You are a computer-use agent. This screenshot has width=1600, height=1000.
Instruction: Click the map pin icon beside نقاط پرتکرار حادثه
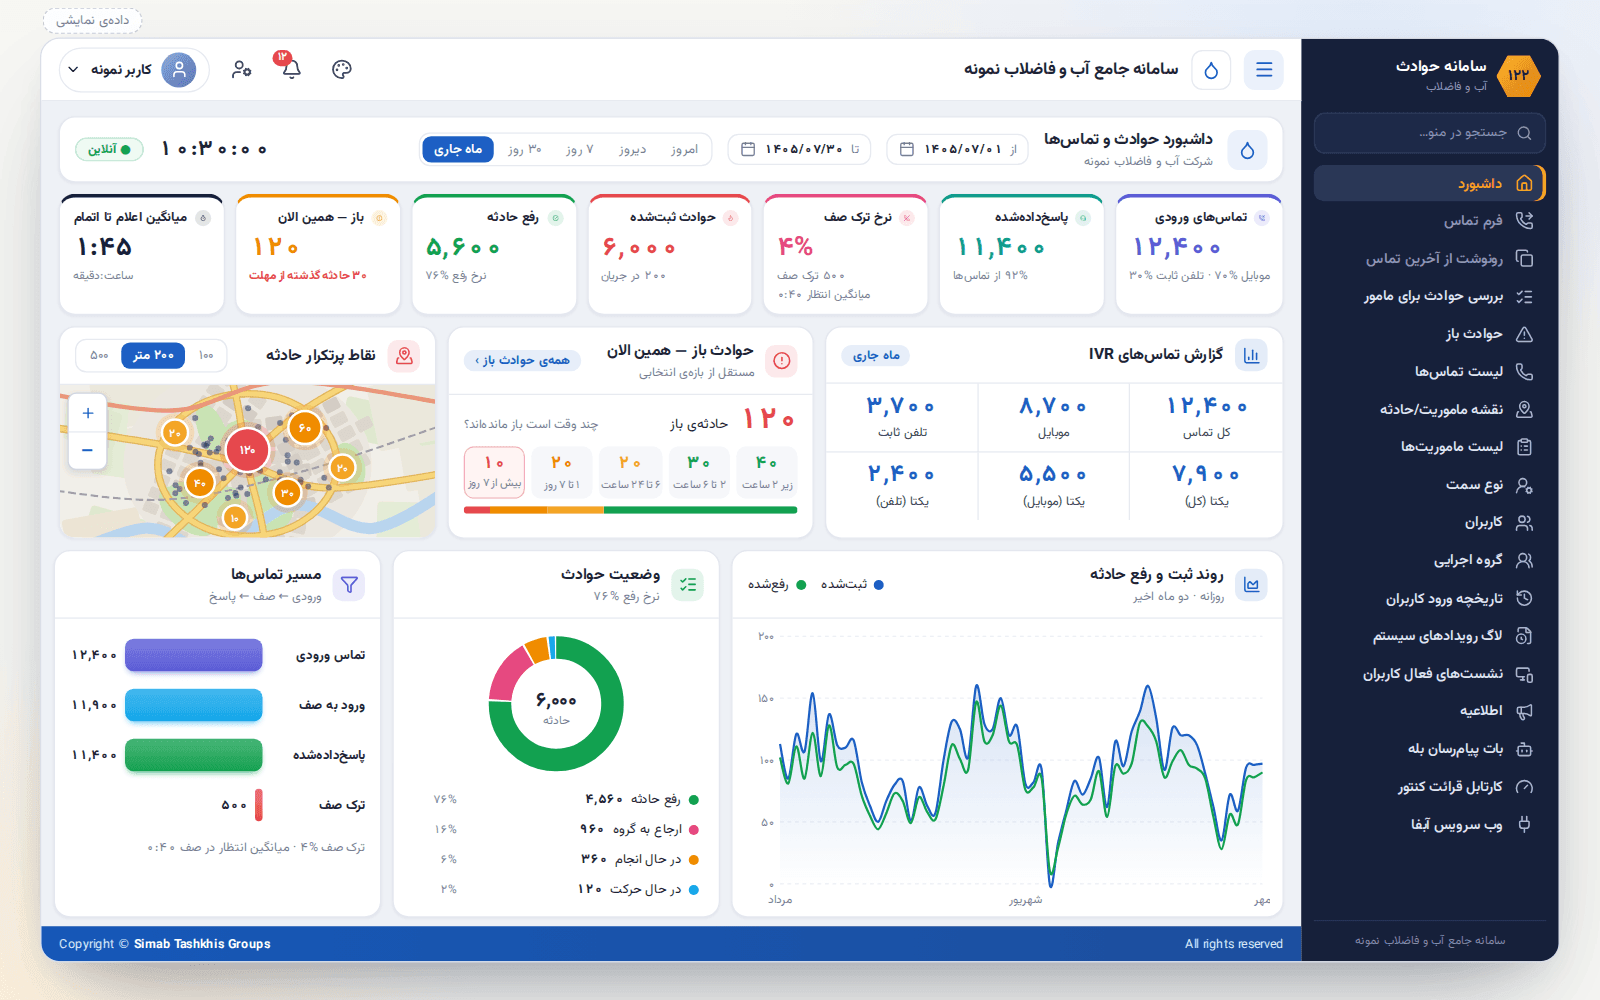pos(404,356)
